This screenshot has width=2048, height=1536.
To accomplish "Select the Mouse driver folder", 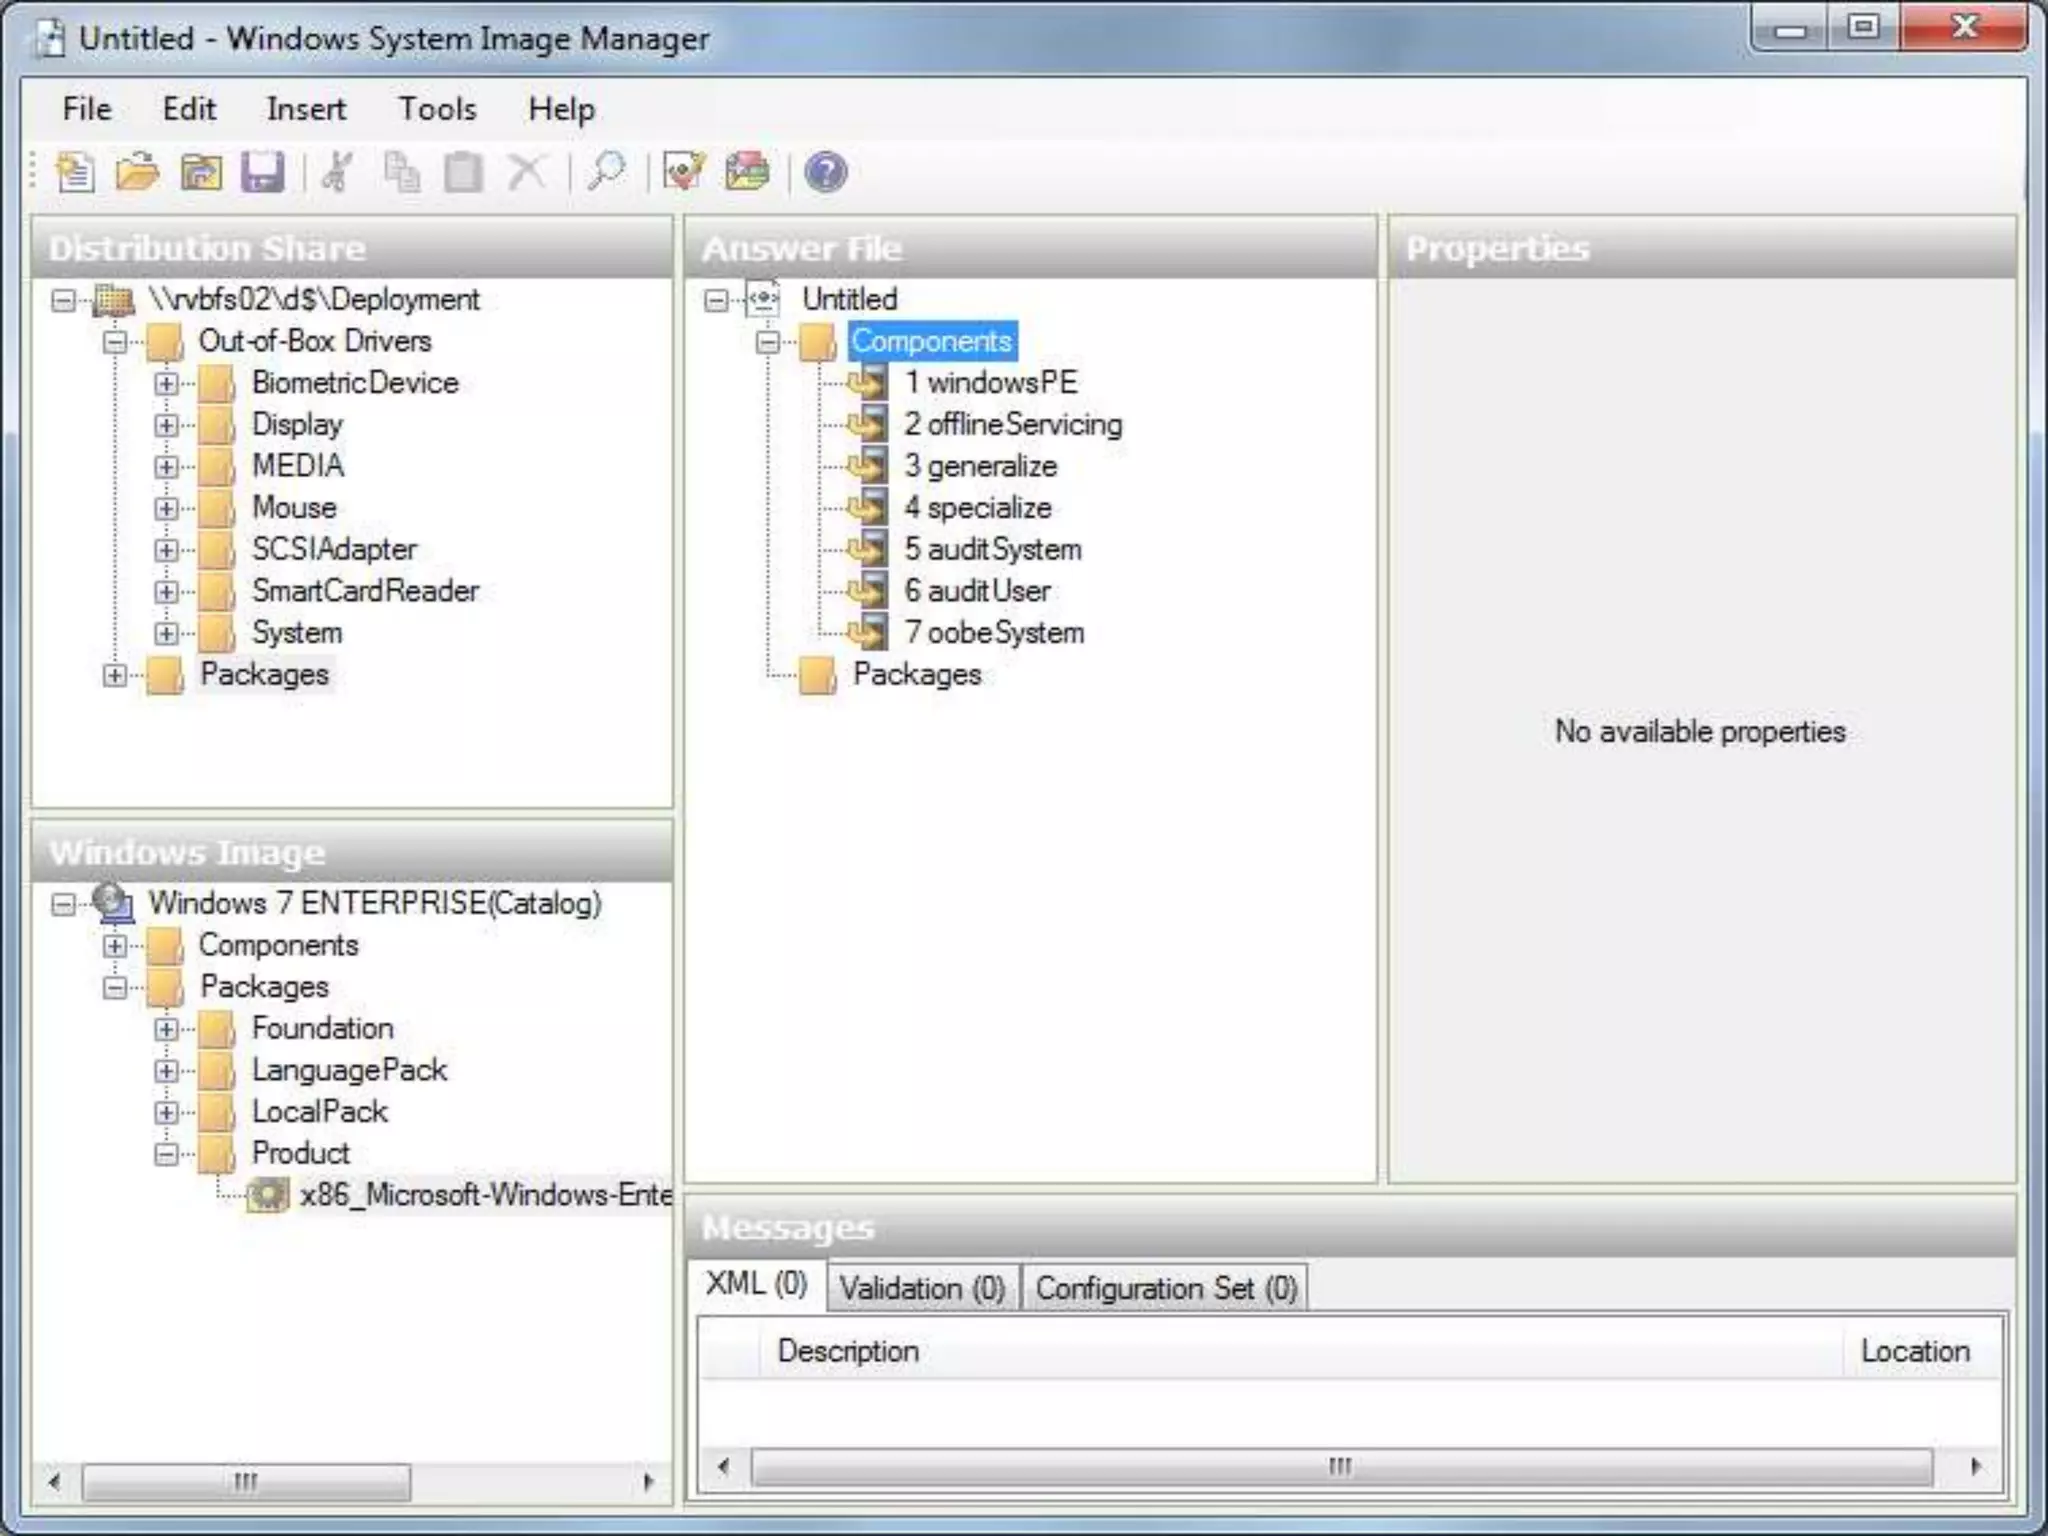I will (x=294, y=507).
